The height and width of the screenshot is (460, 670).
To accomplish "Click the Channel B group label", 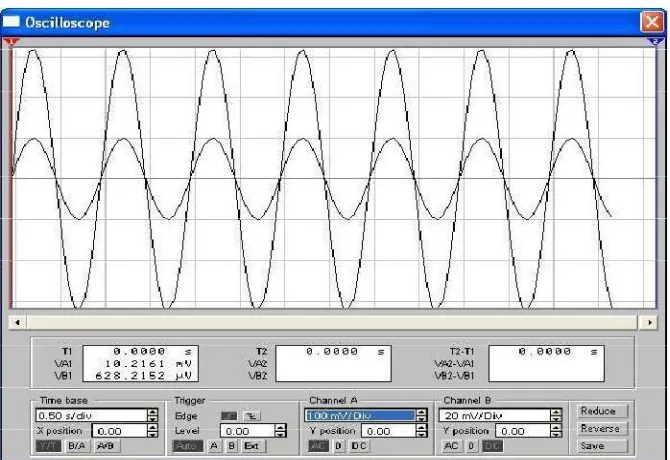I will (x=467, y=401).
